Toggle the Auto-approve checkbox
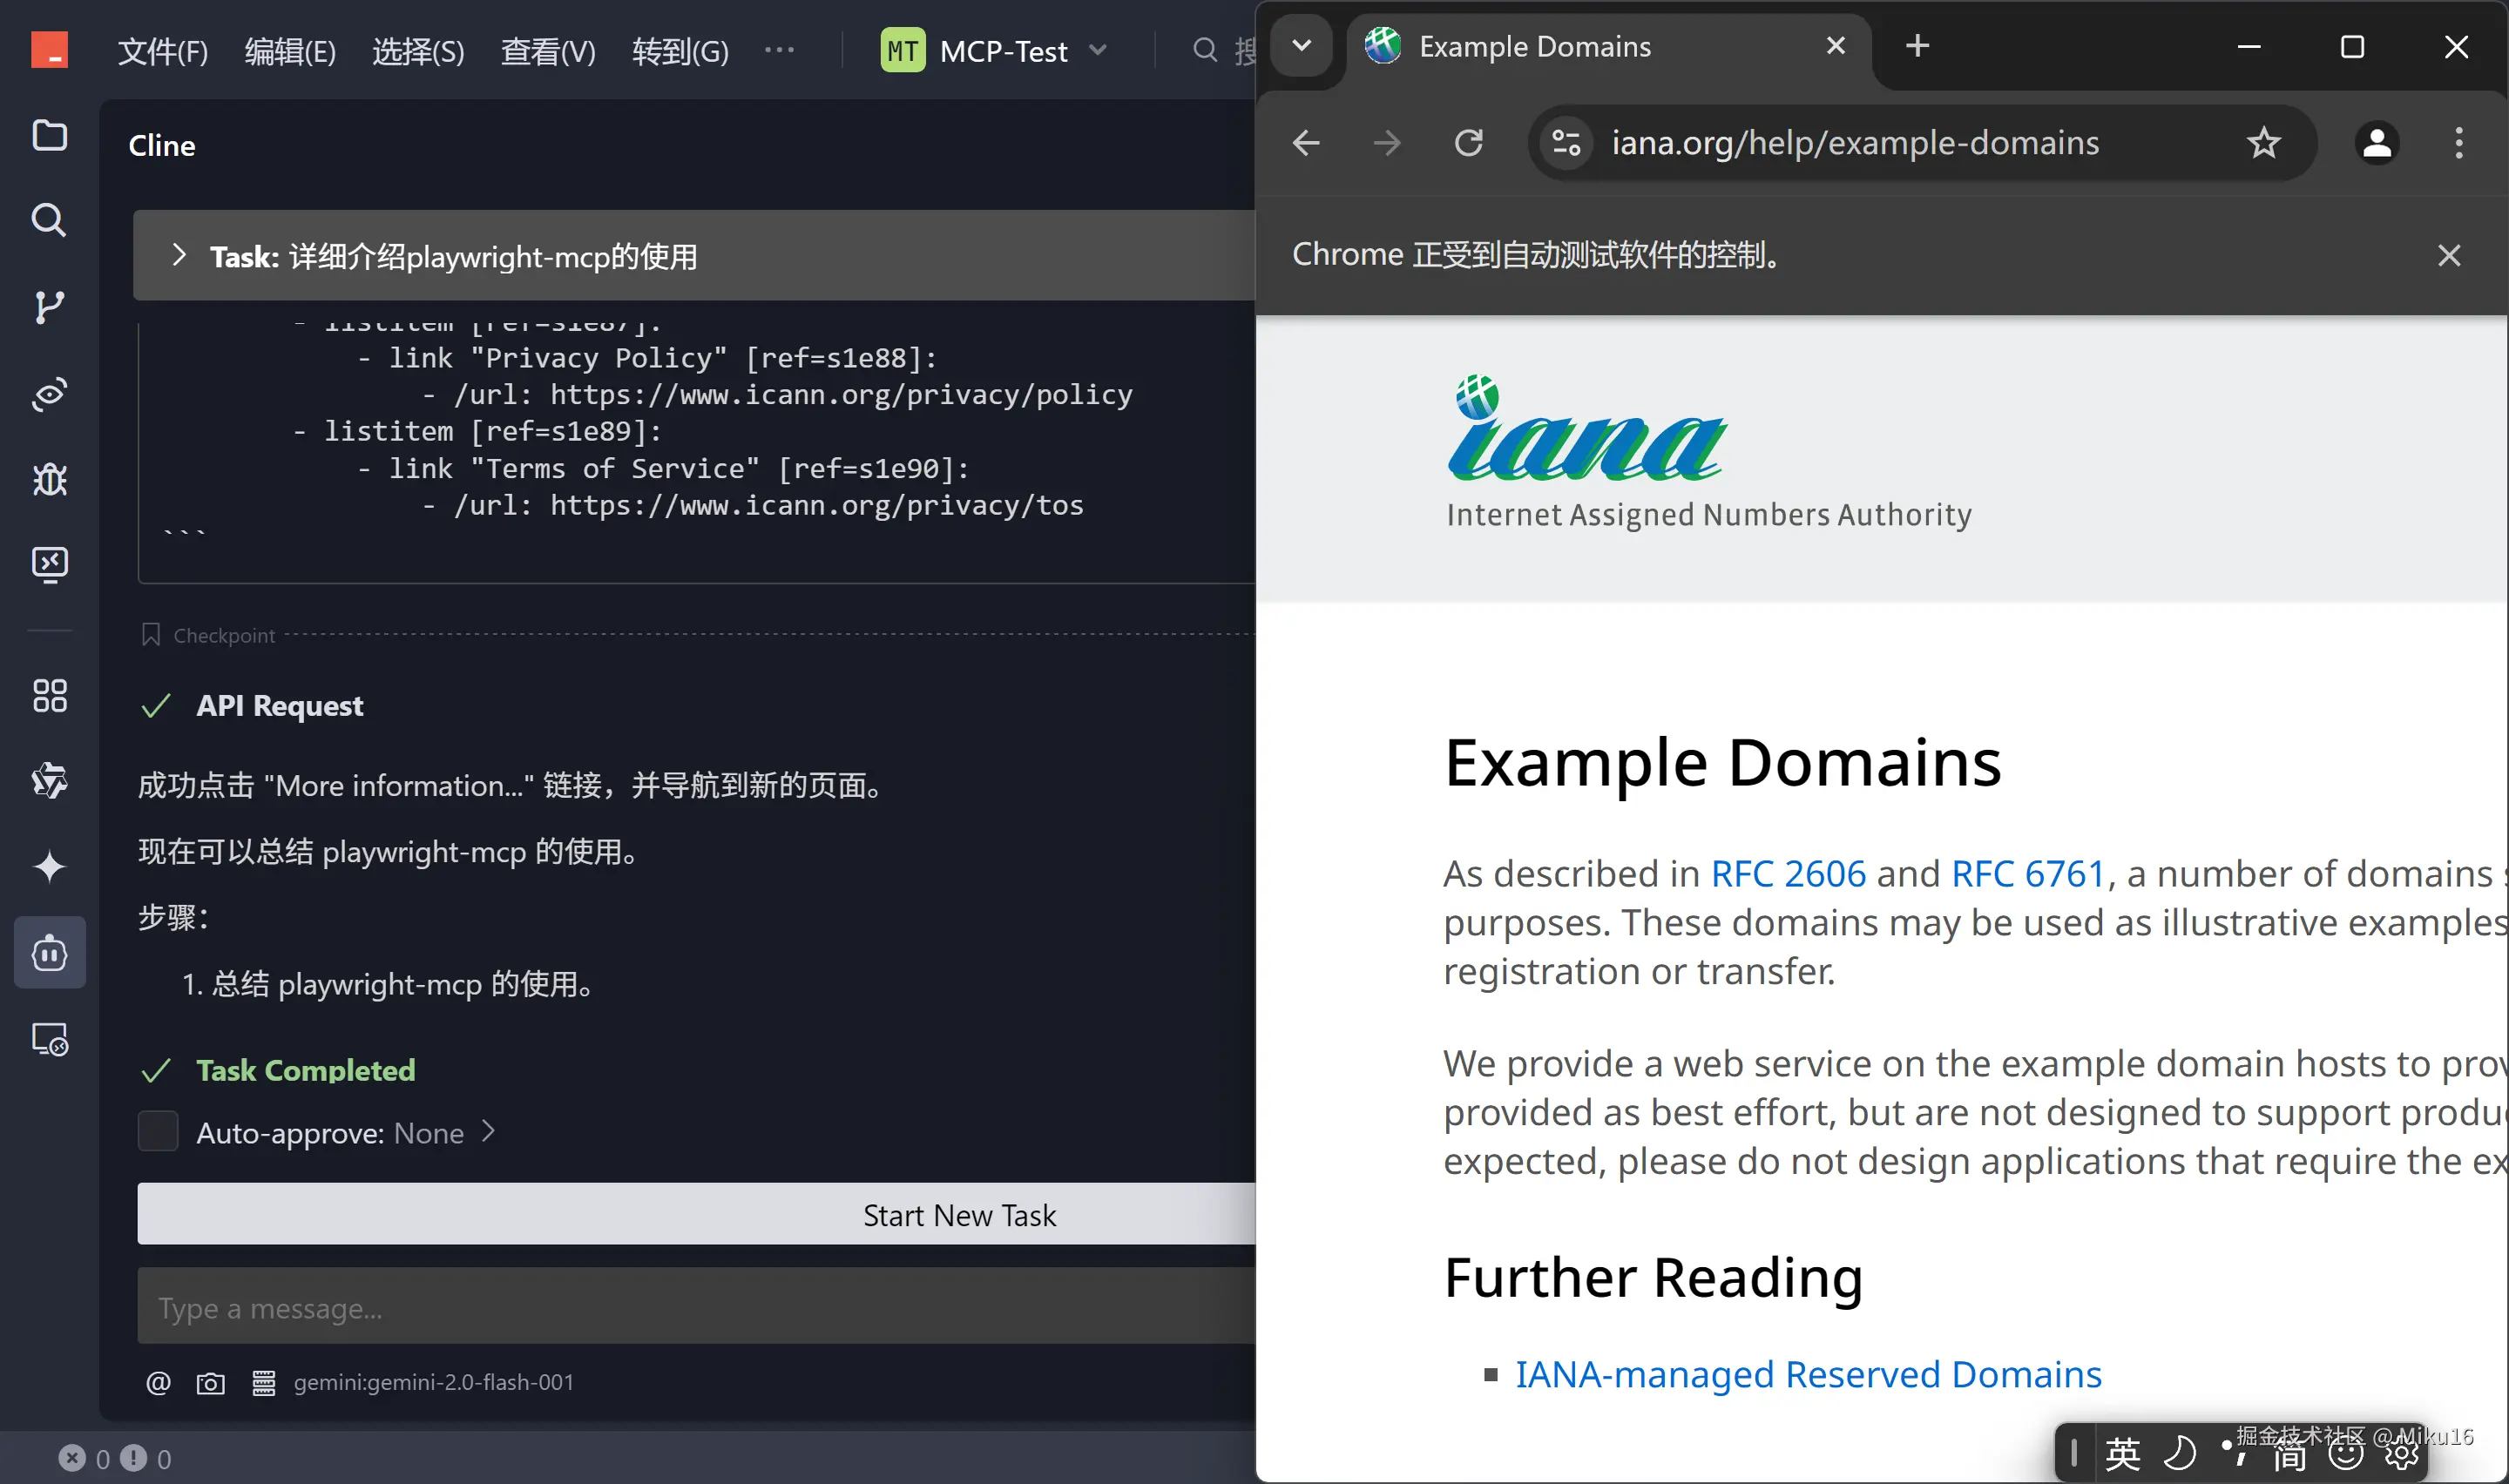The width and height of the screenshot is (2509, 1484). 158,1132
